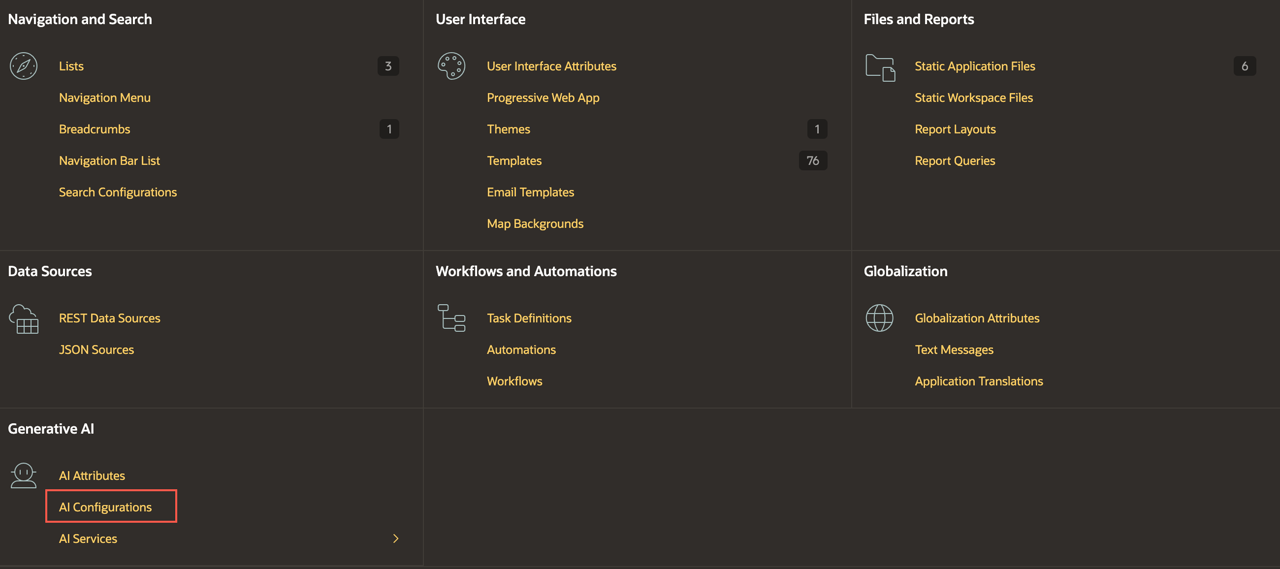The image size is (1280, 569).
Task: Click the cloud table icon for Data Sources
Action: pos(24,319)
